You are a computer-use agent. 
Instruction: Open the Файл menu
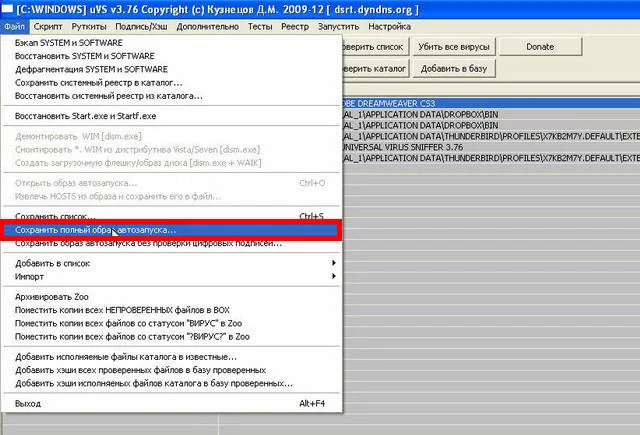click(x=15, y=27)
